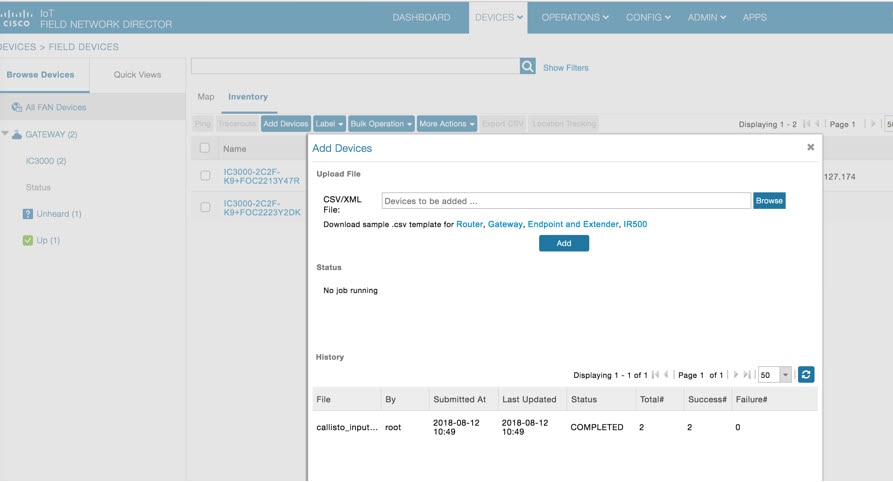Open the Bulk Operation dropdown

pyautogui.click(x=381, y=124)
